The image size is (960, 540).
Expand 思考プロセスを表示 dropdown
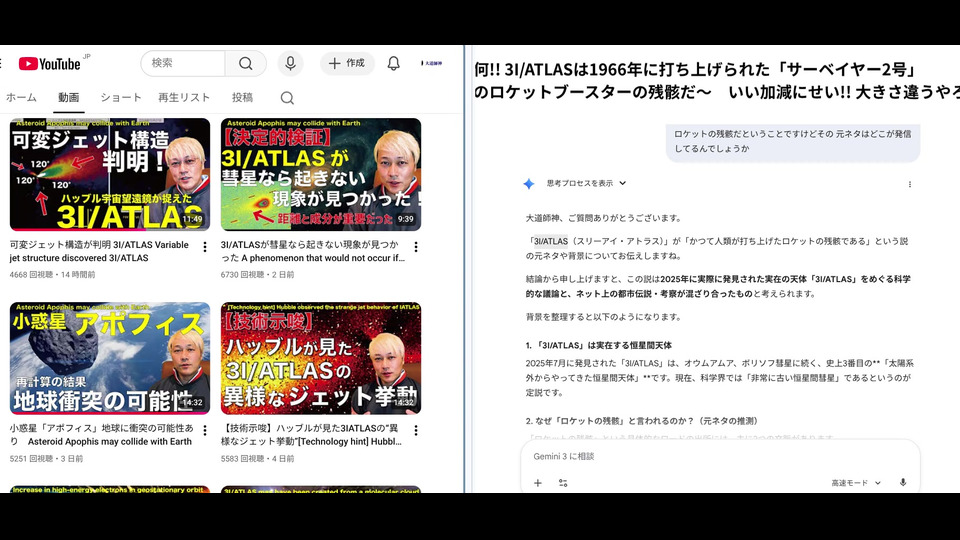click(586, 183)
